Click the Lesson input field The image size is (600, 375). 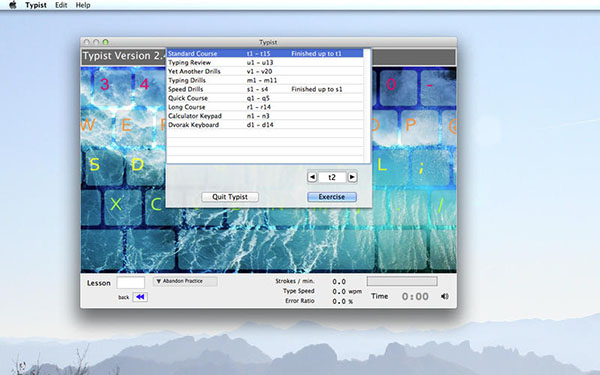[130, 283]
